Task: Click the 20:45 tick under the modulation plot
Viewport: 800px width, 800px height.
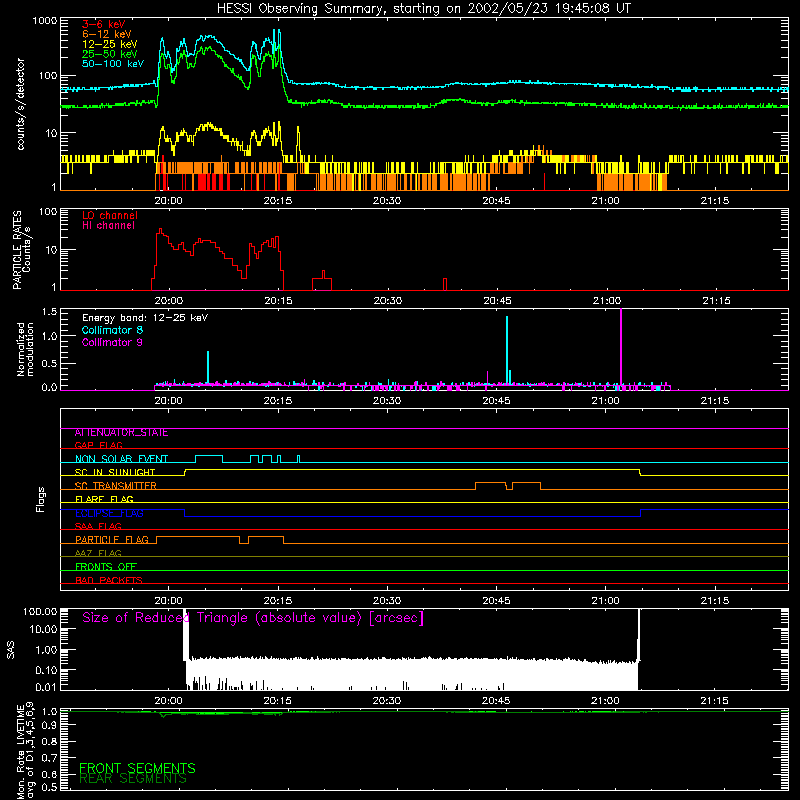Action: click(x=496, y=401)
